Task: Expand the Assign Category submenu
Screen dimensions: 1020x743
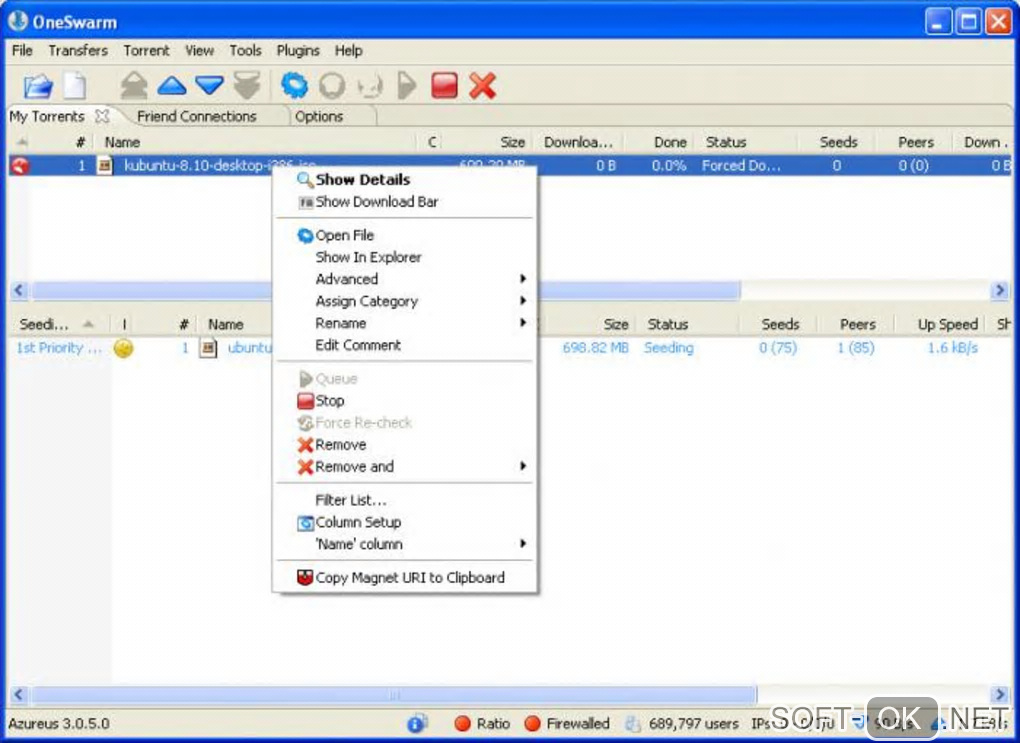Action: 405,301
